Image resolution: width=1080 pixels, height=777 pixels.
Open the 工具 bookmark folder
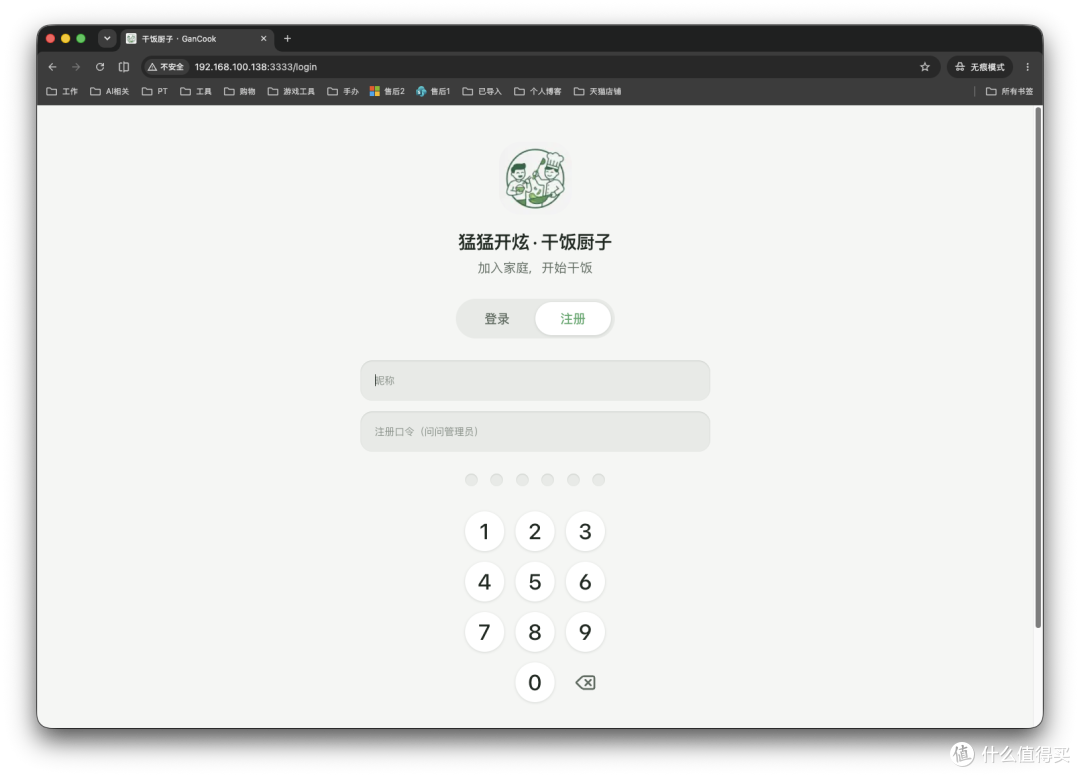196,91
